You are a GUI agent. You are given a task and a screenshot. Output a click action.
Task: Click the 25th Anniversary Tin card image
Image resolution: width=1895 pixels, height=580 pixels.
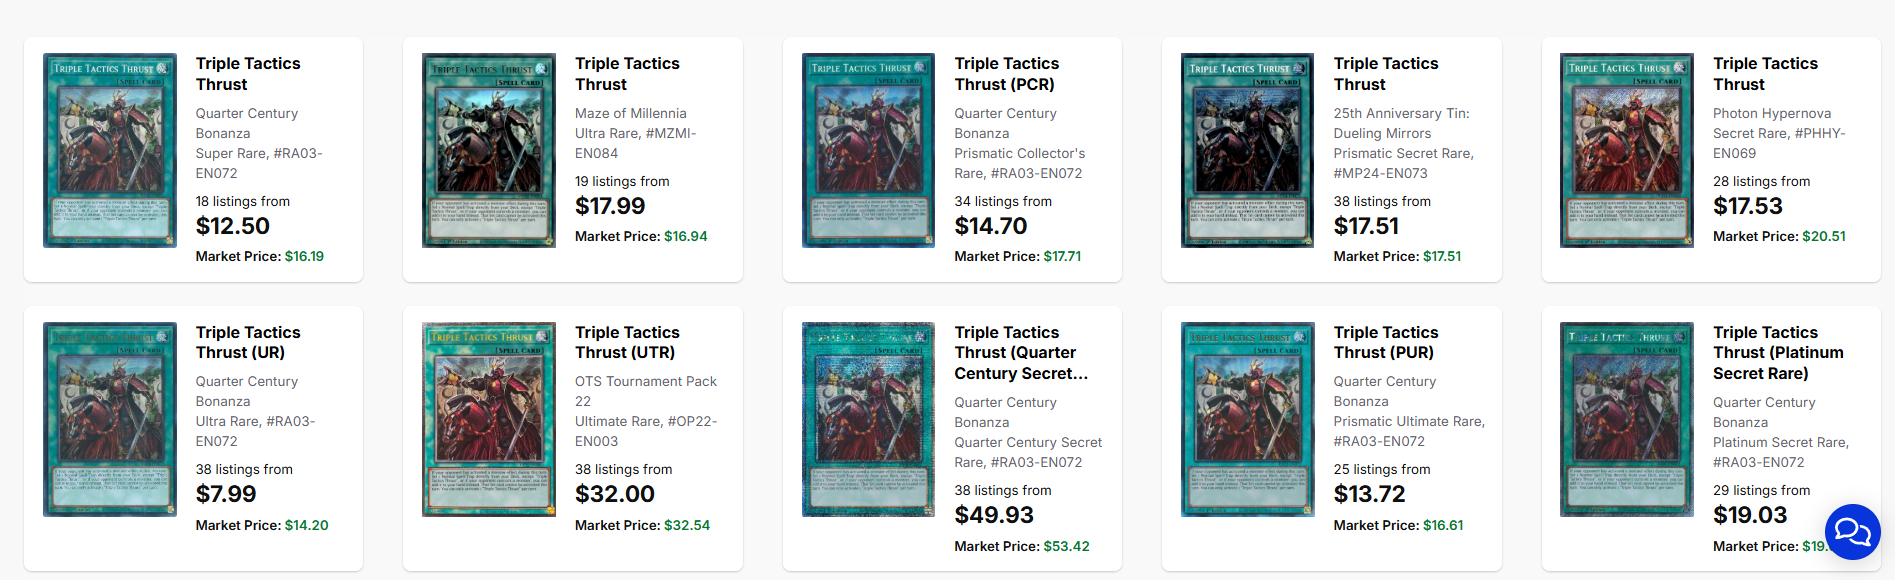point(1247,150)
